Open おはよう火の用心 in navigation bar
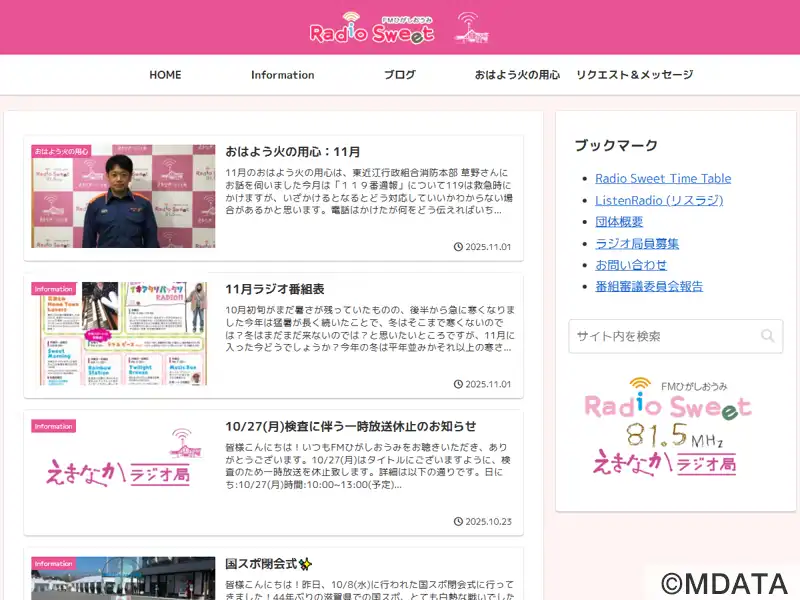The image size is (800, 600). (517, 75)
